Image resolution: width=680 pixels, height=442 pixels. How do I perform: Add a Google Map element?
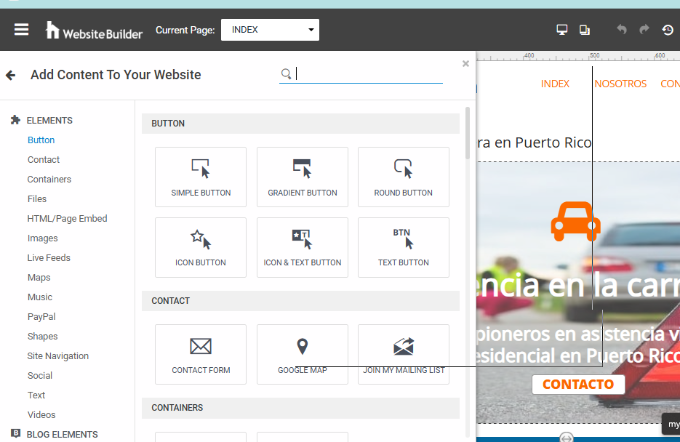pyautogui.click(x=302, y=354)
